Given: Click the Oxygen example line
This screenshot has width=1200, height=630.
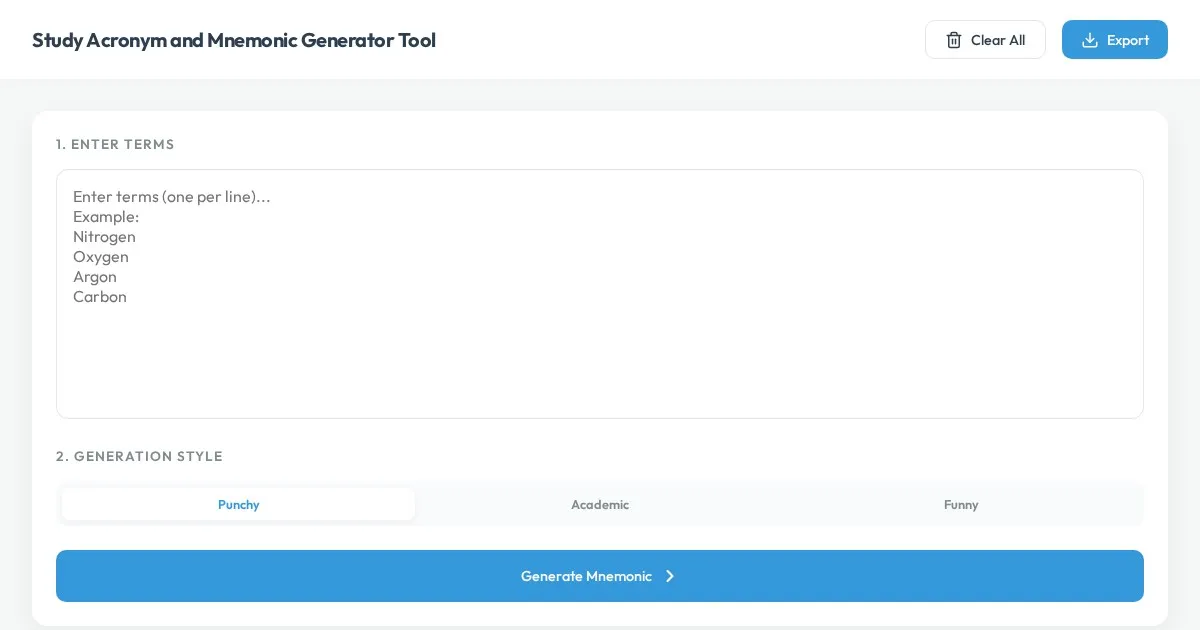Looking at the screenshot, I should pos(101,257).
